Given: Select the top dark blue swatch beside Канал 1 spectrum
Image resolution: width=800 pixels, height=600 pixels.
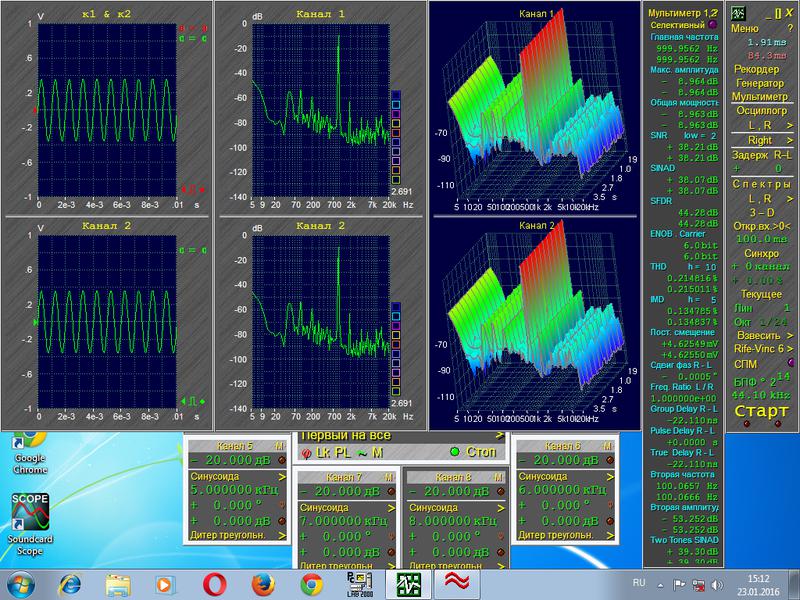Looking at the screenshot, I should pos(395,95).
